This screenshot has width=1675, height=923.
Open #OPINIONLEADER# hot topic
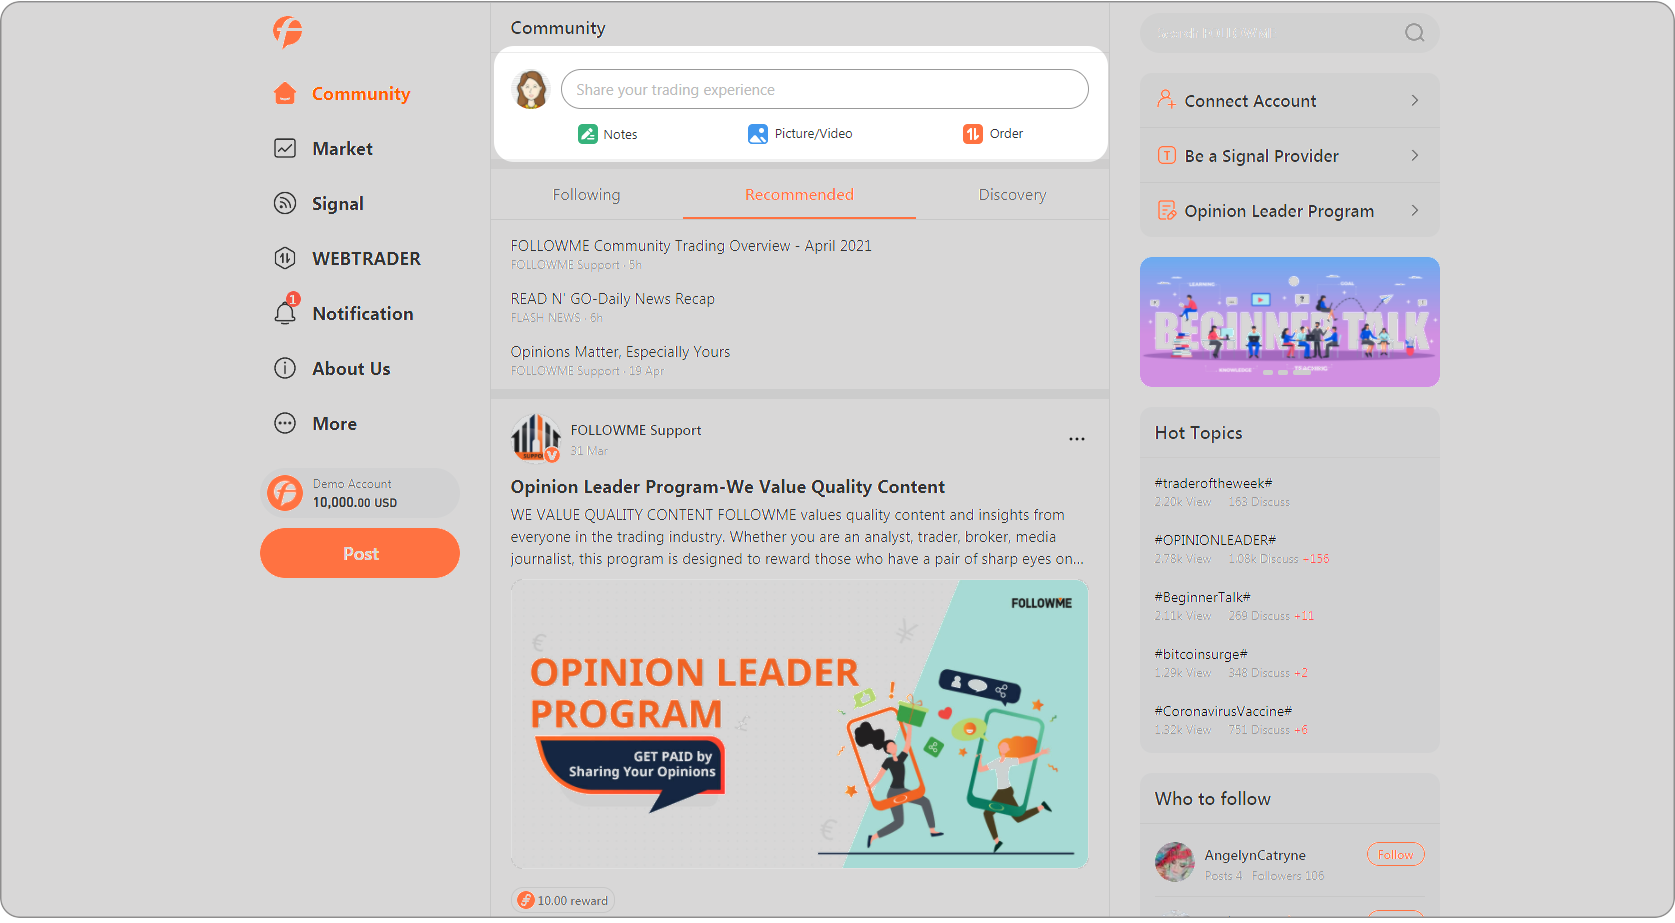(1215, 540)
